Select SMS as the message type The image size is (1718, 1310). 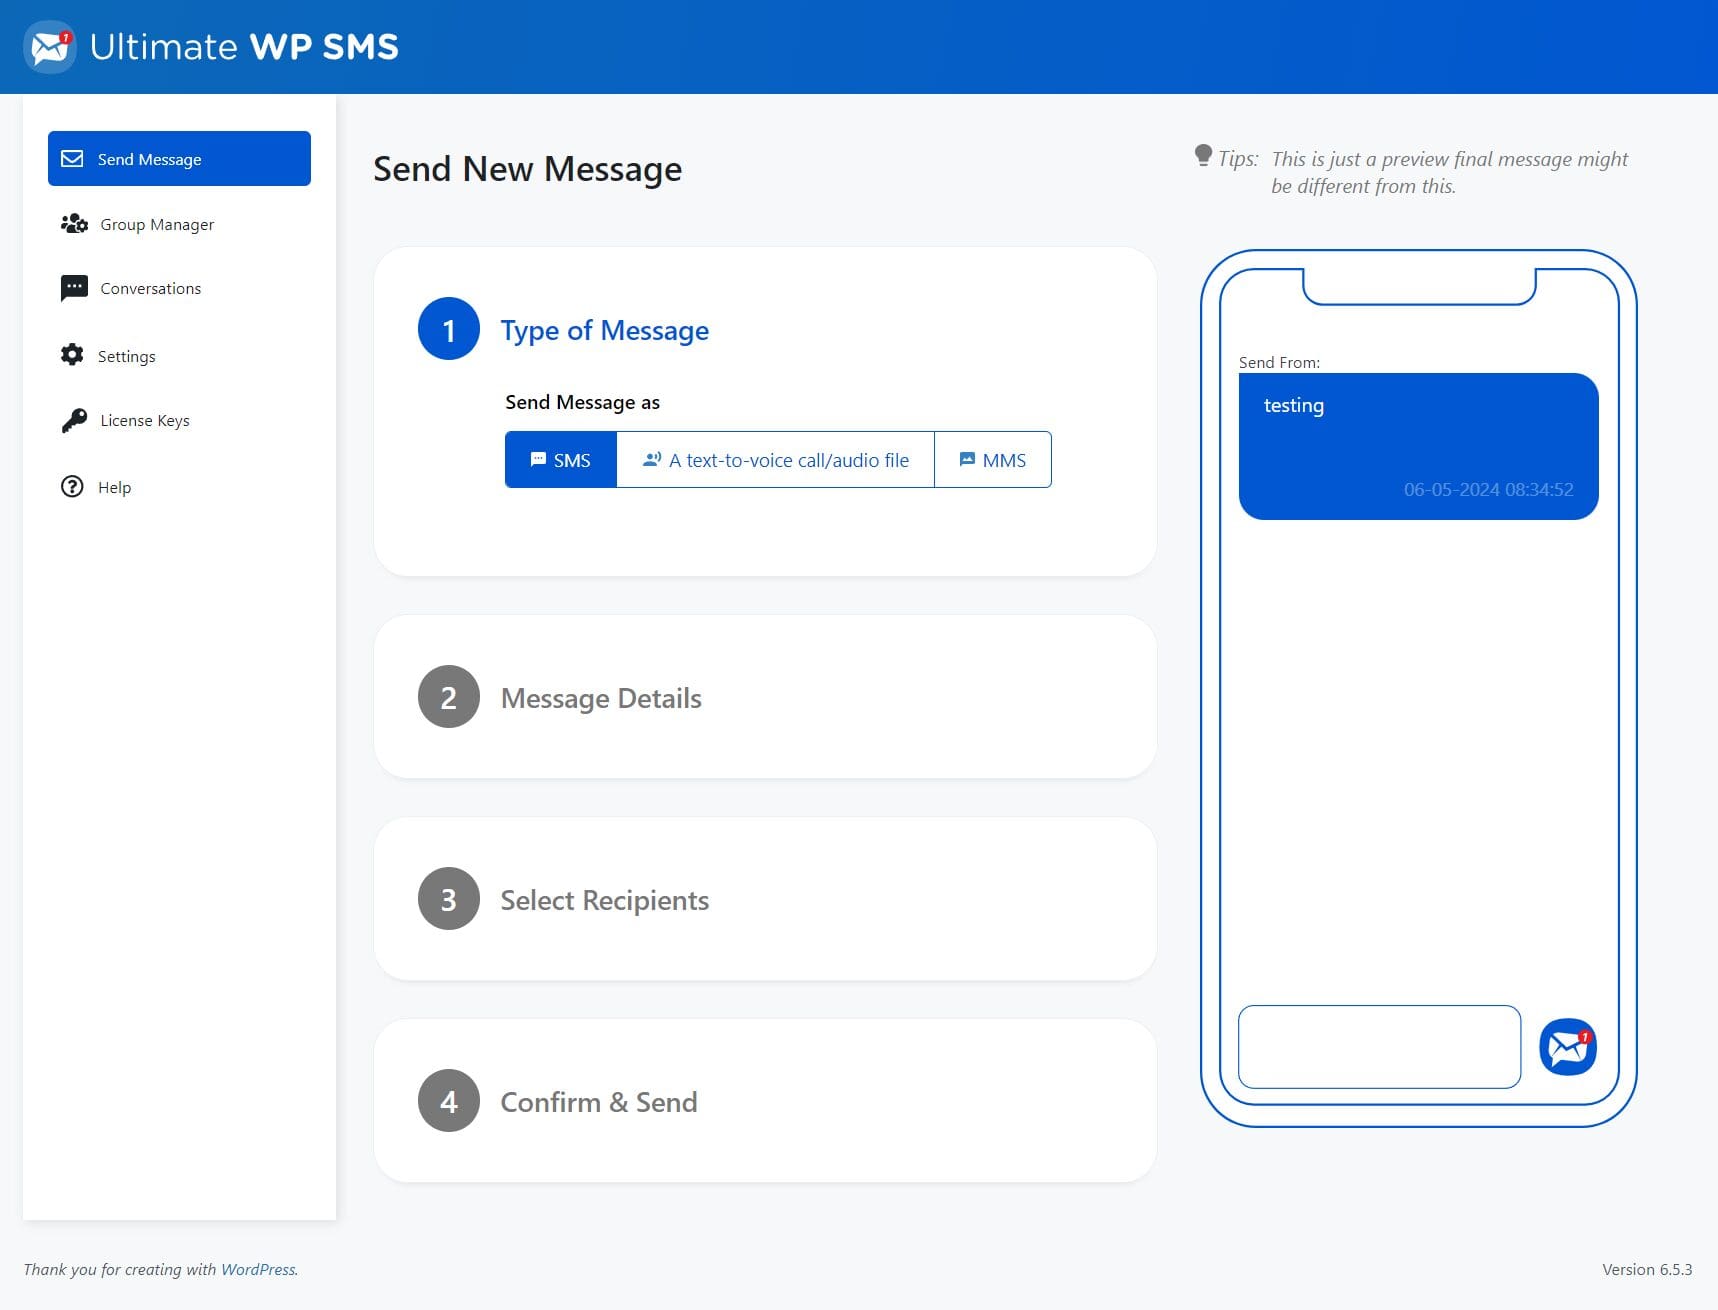561,460
